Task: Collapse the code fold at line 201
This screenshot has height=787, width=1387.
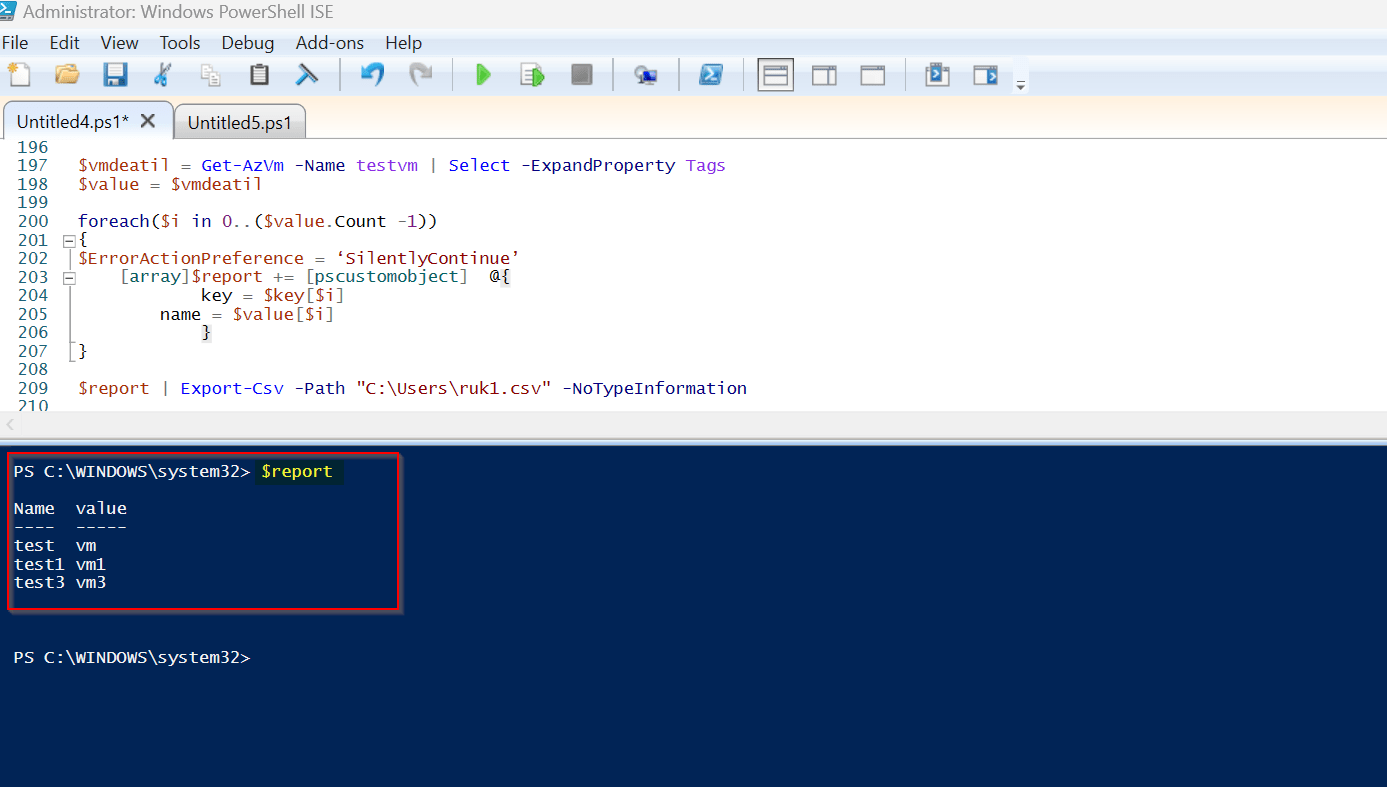Action: click(68, 240)
